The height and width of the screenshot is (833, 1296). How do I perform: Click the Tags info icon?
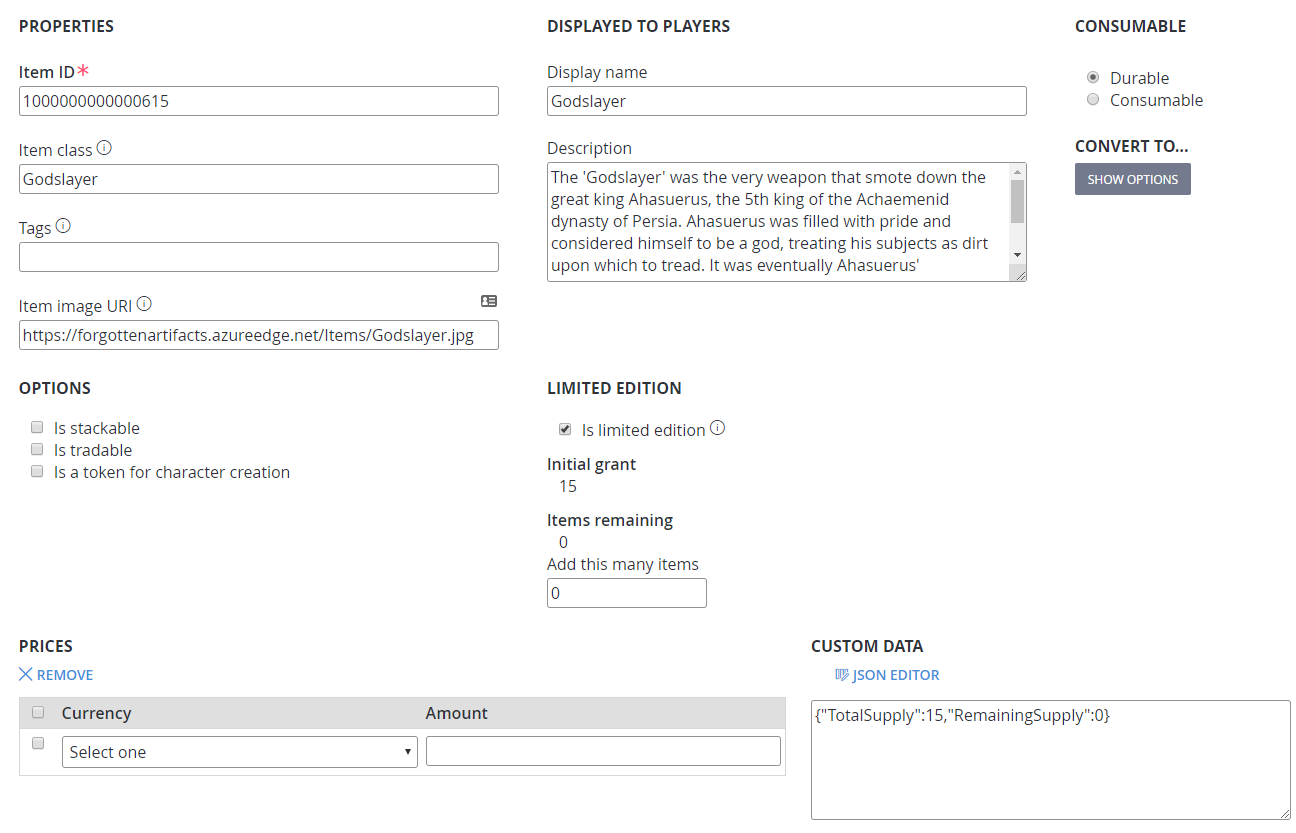click(x=63, y=226)
